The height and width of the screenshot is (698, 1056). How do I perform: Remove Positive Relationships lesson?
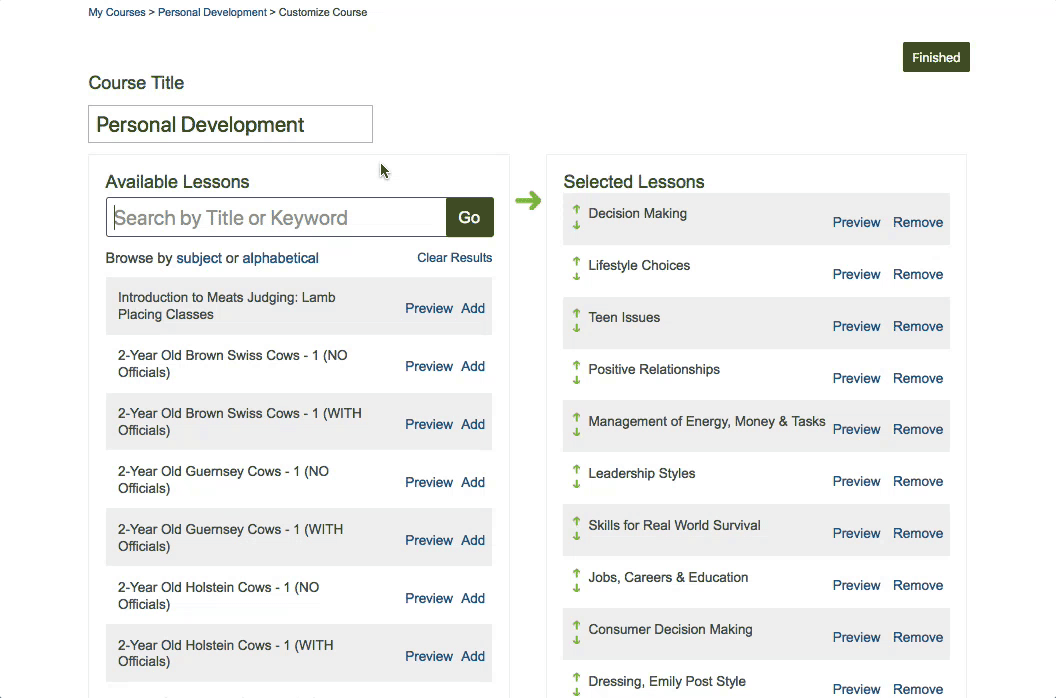[918, 377]
